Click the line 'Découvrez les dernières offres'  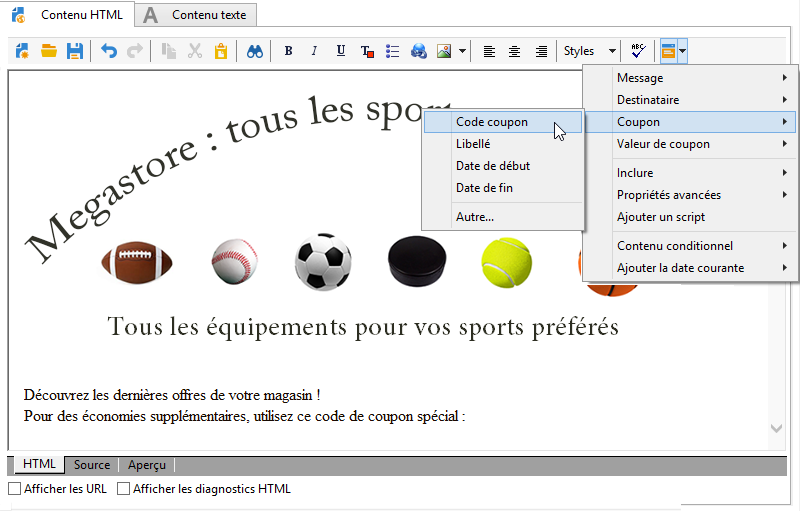[172, 395]
